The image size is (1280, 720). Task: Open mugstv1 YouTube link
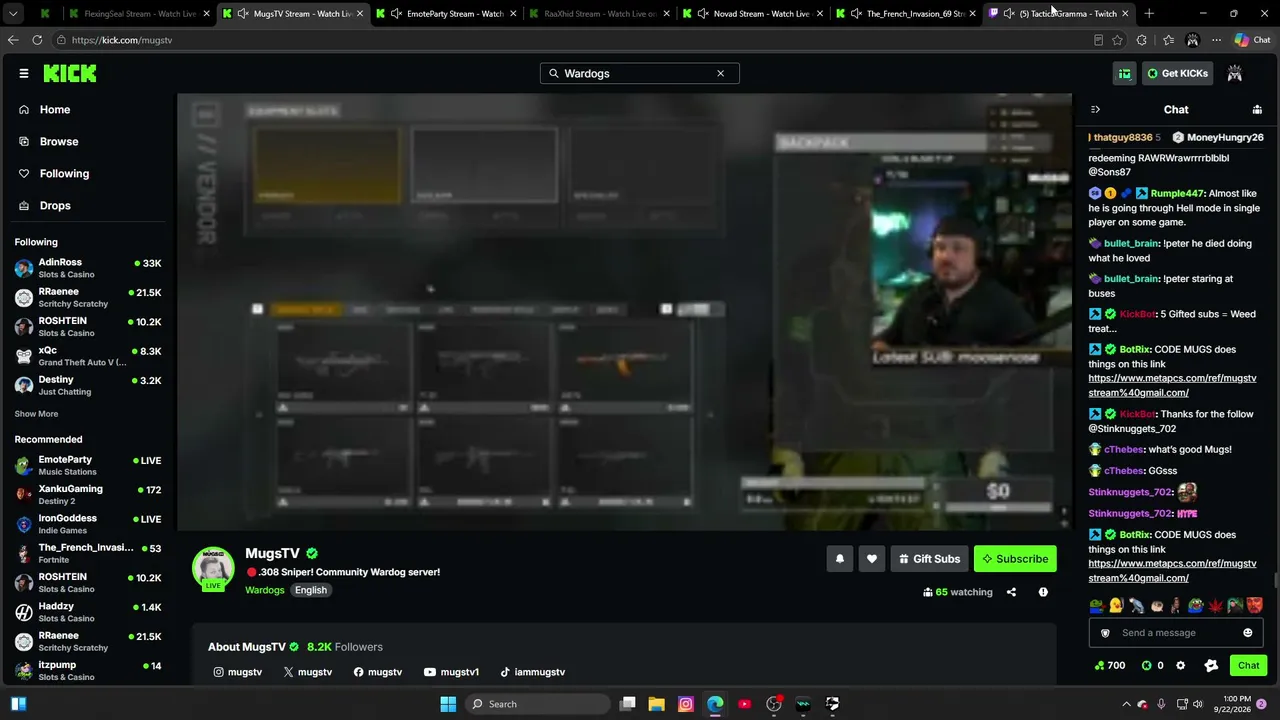point(451,672)
